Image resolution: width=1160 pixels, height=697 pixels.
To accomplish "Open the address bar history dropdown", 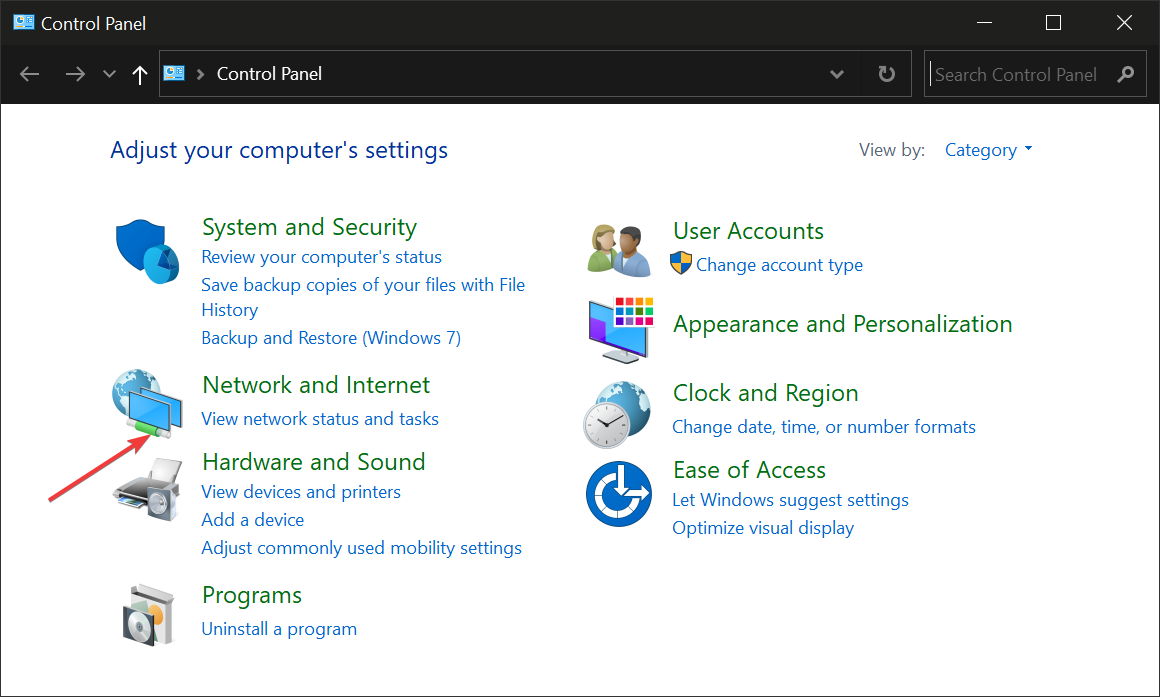I will tap(837, 75).
